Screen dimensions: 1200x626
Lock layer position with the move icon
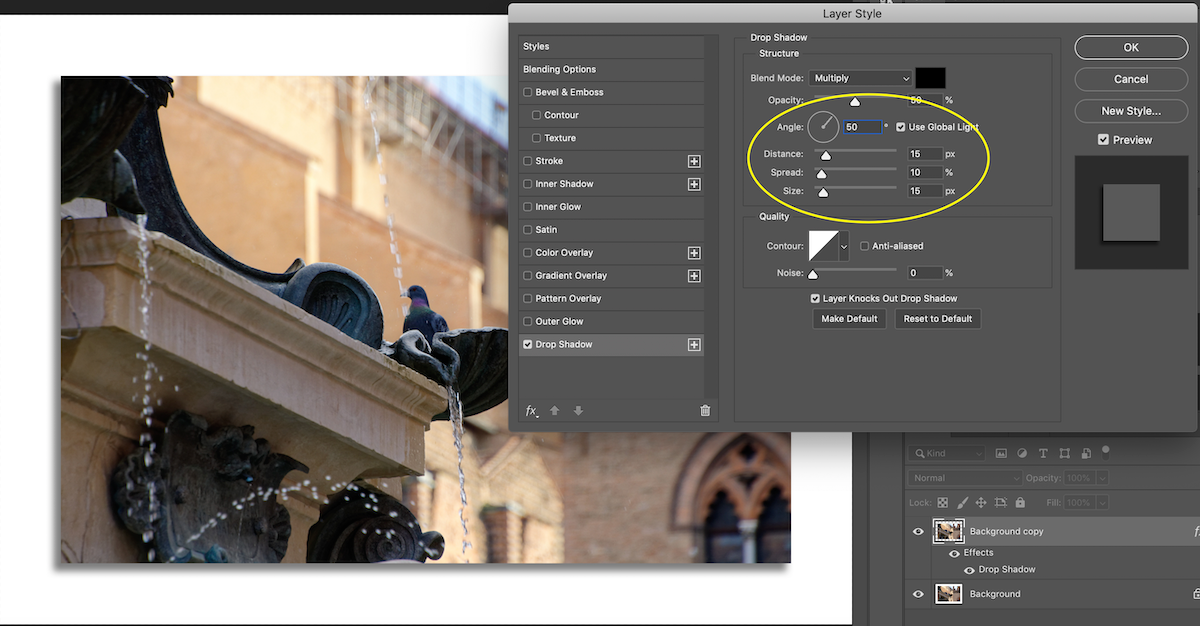[x=981, y=503]
